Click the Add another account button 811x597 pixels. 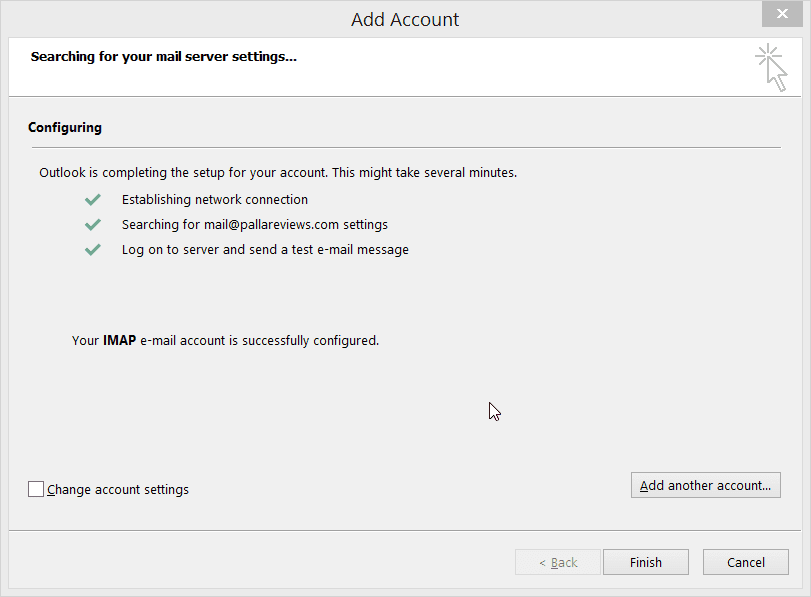[x=705, y=485]
